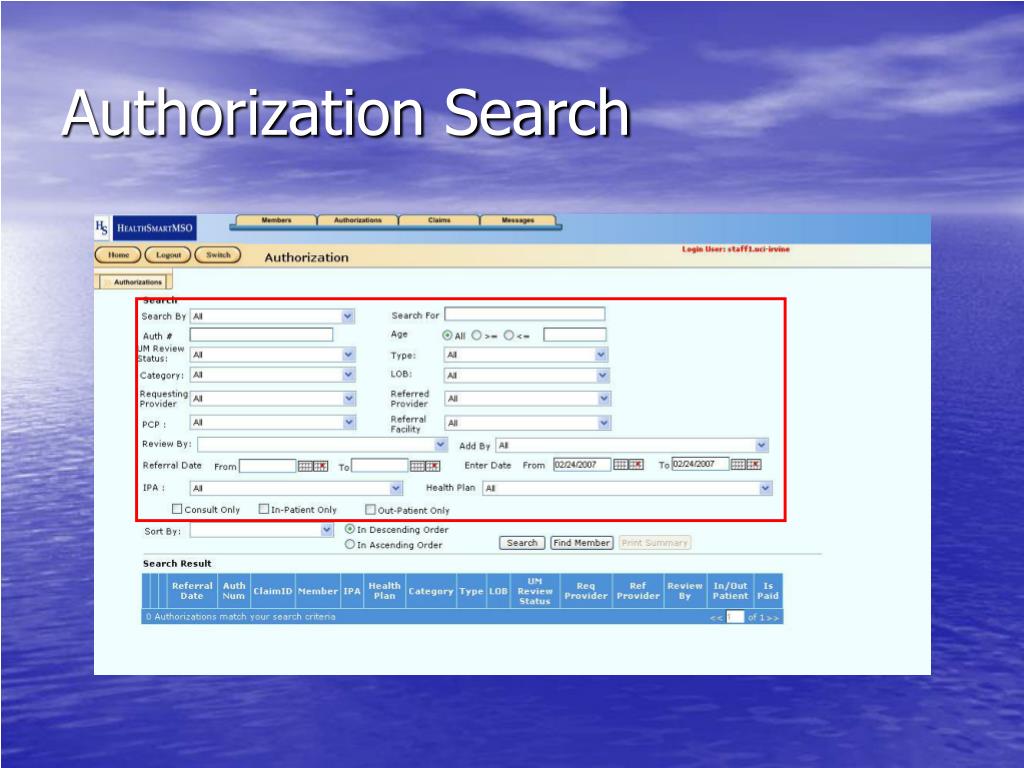This screenshot has width=1024, height=768.
Task: Click the Referral Date To field
Action: [x=380, y=466]
